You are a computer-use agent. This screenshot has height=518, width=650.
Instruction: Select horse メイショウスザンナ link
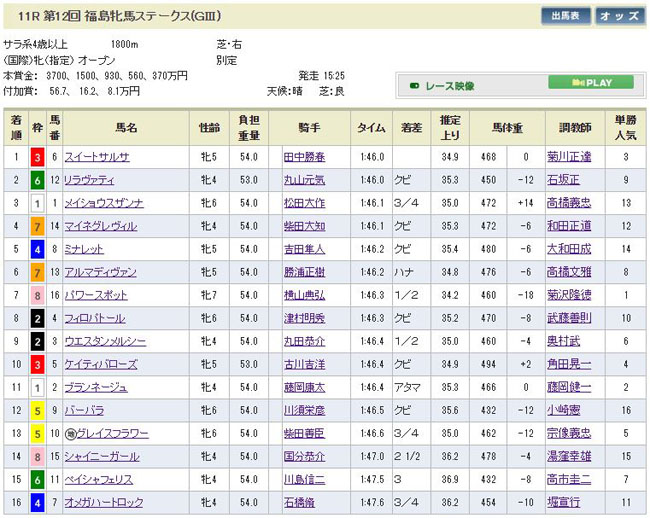click(x=103, y=203)
